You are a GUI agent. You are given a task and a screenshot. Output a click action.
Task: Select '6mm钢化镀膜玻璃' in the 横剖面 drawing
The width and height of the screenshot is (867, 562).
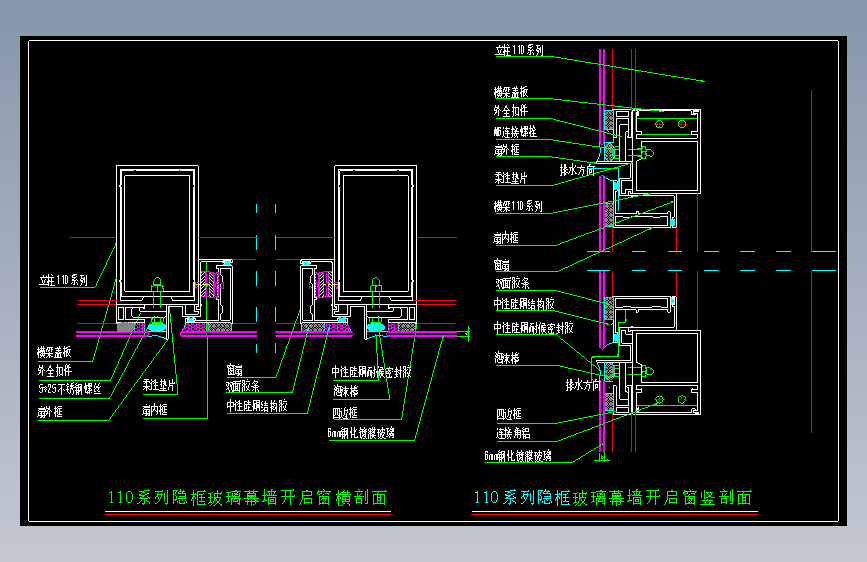[361, 433]
